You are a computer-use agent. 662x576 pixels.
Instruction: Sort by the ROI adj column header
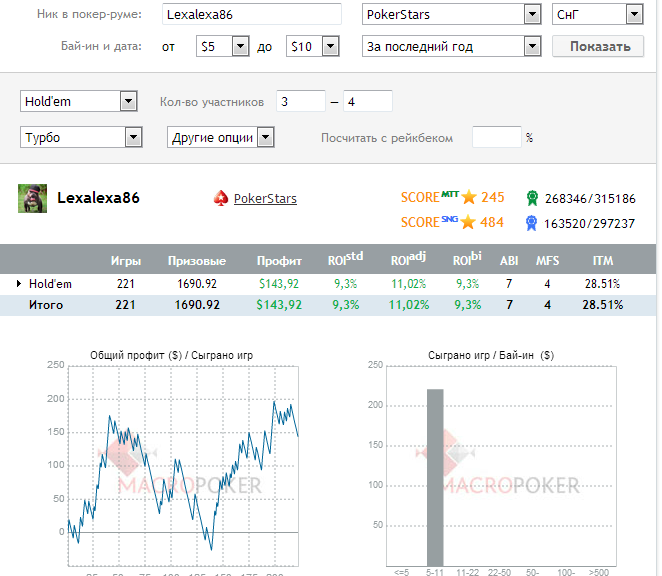[x=408, y=259]
